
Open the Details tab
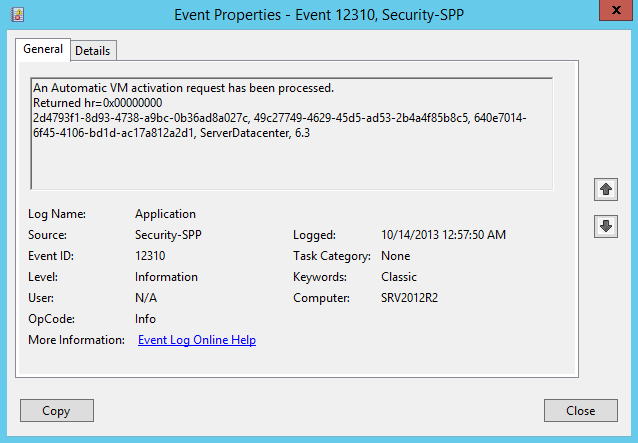coord(93,50)
